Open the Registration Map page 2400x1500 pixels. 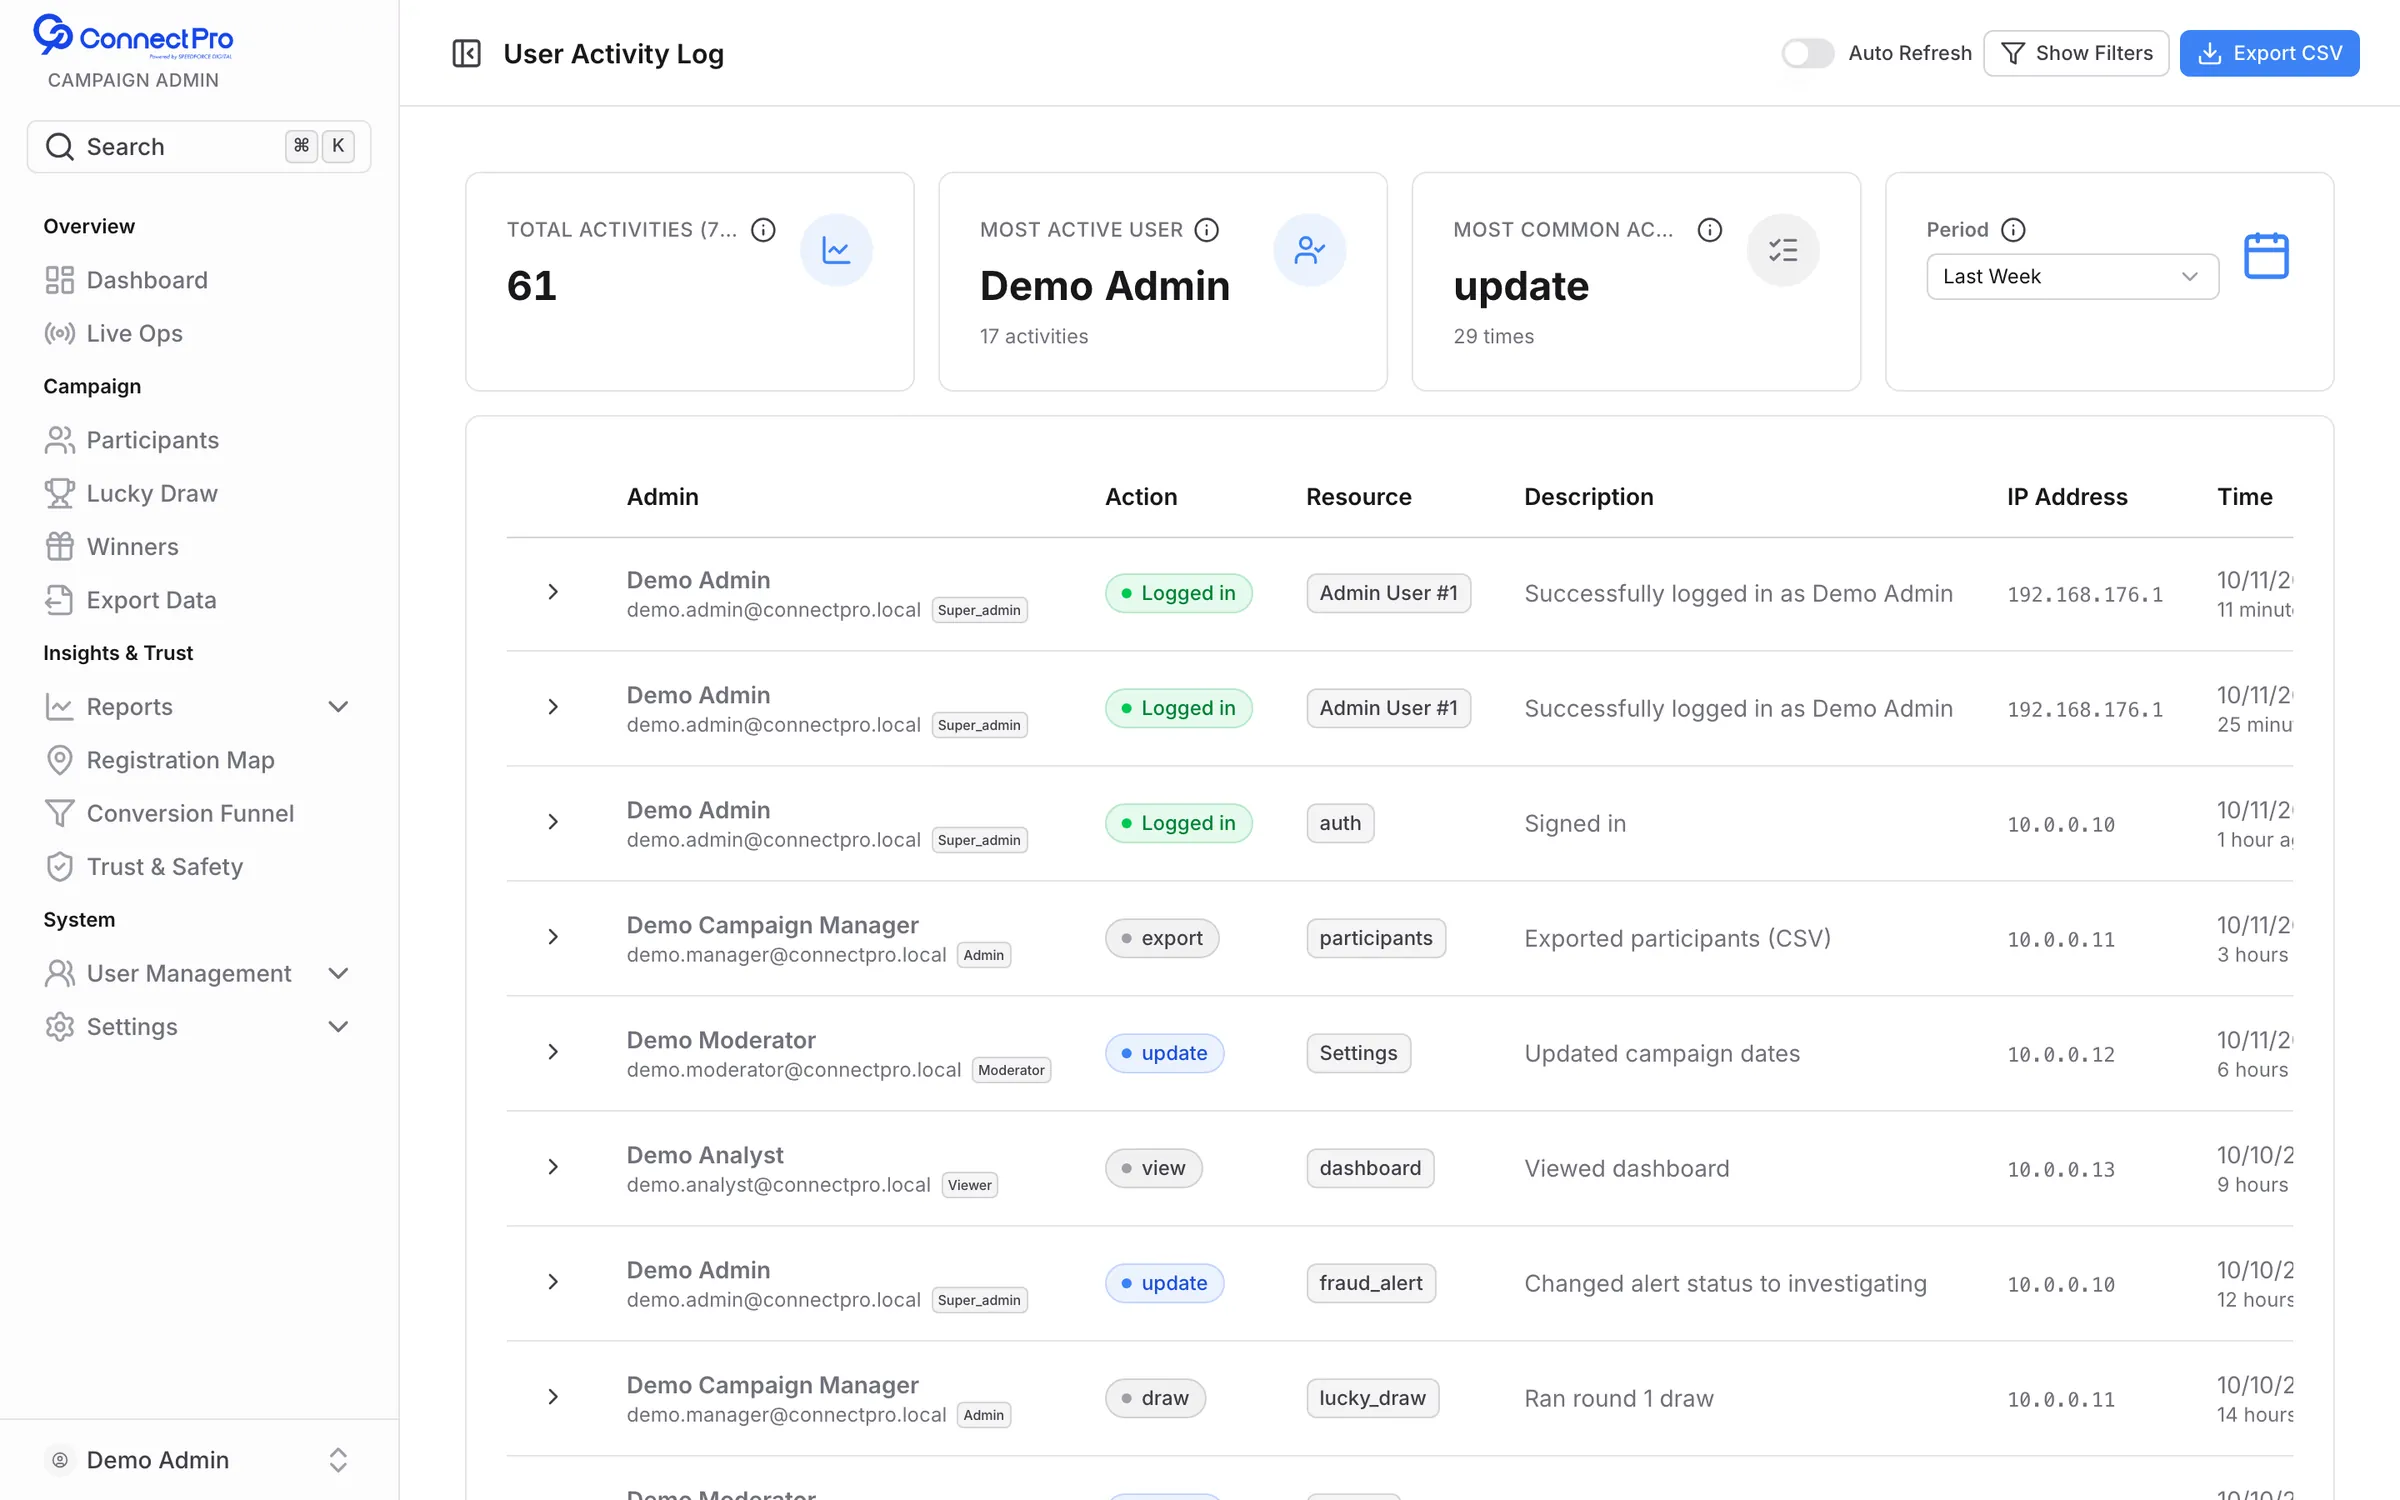[x=199, y=760]
